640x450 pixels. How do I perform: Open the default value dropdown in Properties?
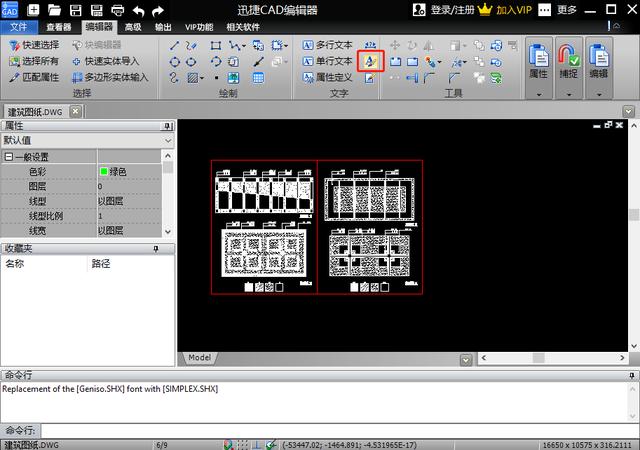(x=168, y=140)
